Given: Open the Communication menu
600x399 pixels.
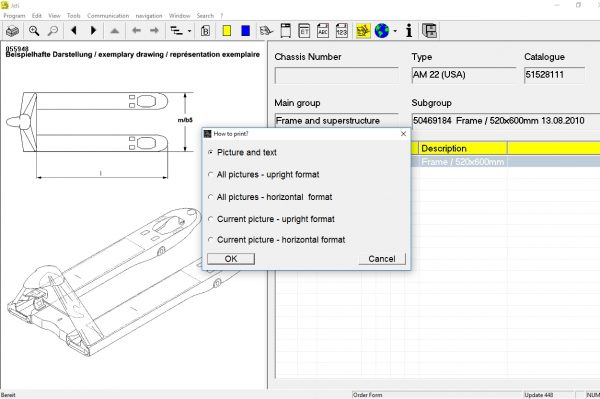Looking at the screenshot, I should click(108, 16).
